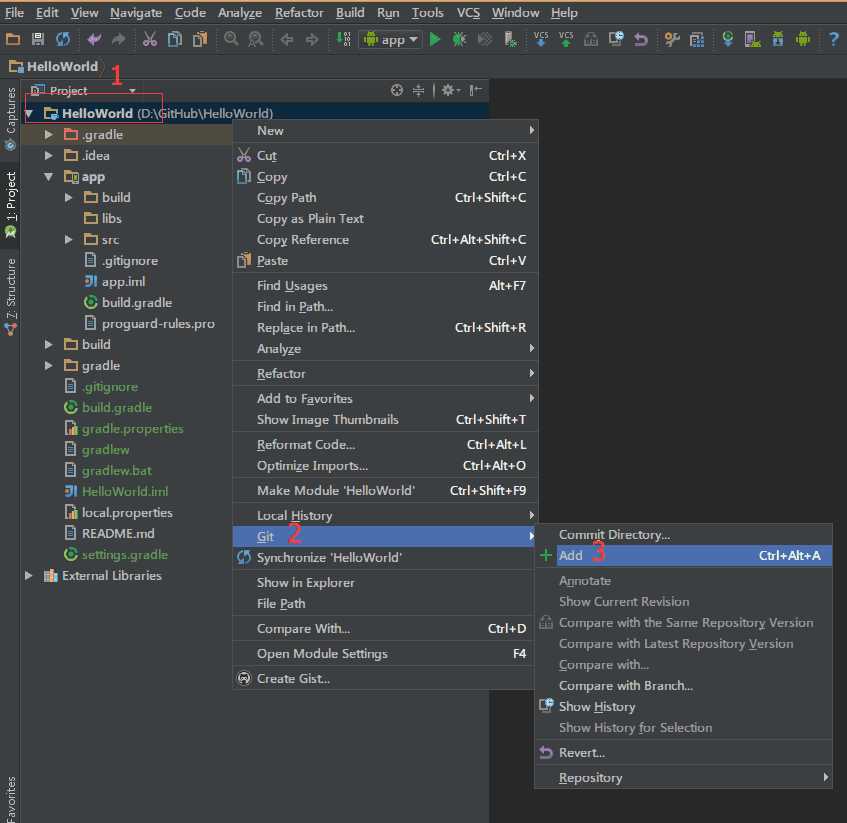Choose Create Gist... menu entry

[x=385, y=678]
